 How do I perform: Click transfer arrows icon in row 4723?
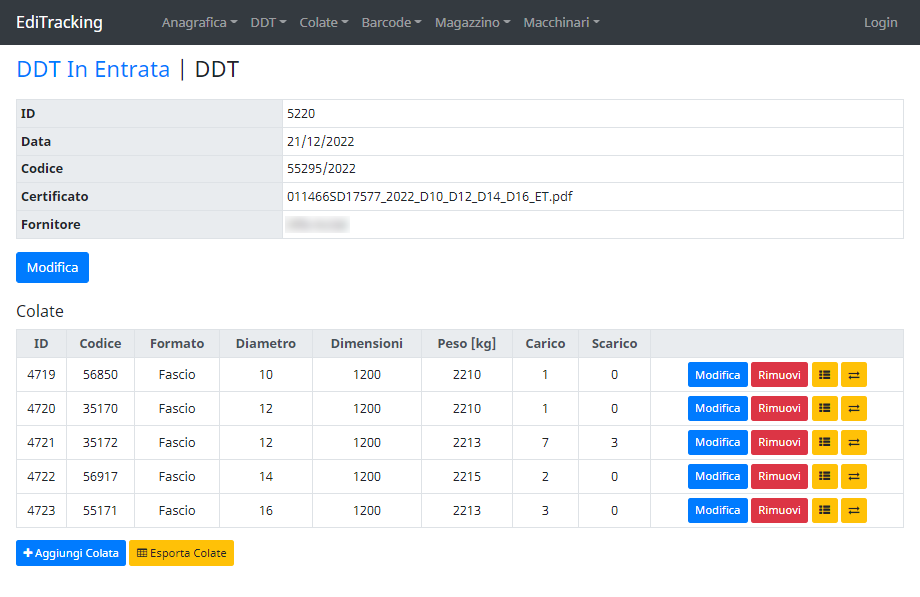(853, 511)
